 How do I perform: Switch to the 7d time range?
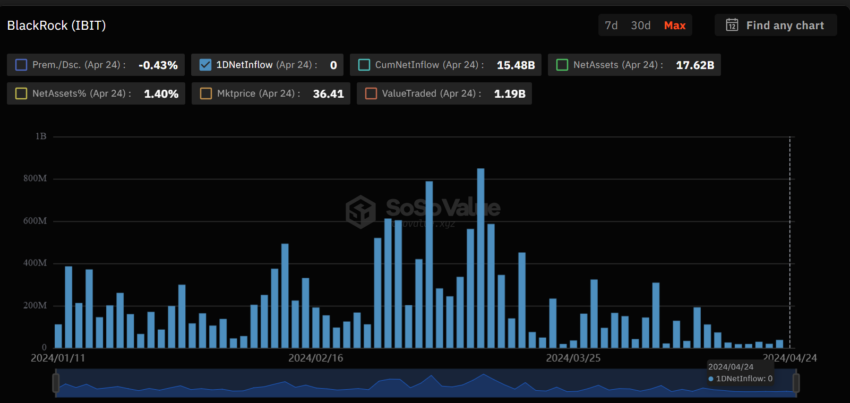[611, 25]
